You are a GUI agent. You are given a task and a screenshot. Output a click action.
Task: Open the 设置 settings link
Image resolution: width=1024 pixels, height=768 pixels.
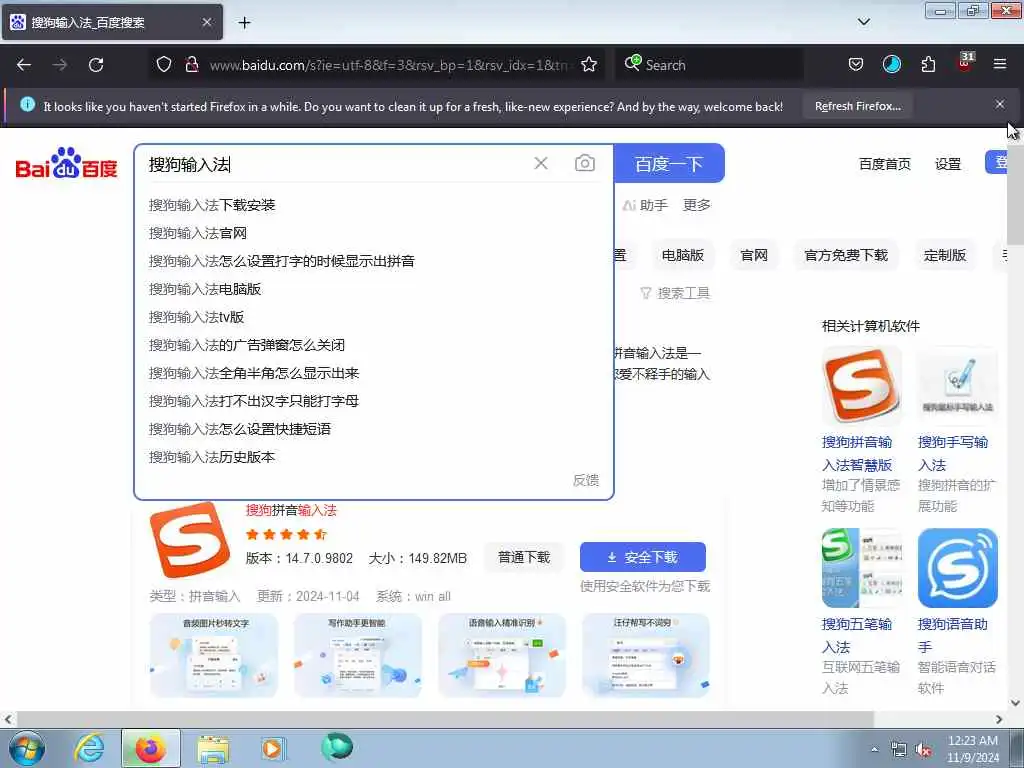[948, 164]
